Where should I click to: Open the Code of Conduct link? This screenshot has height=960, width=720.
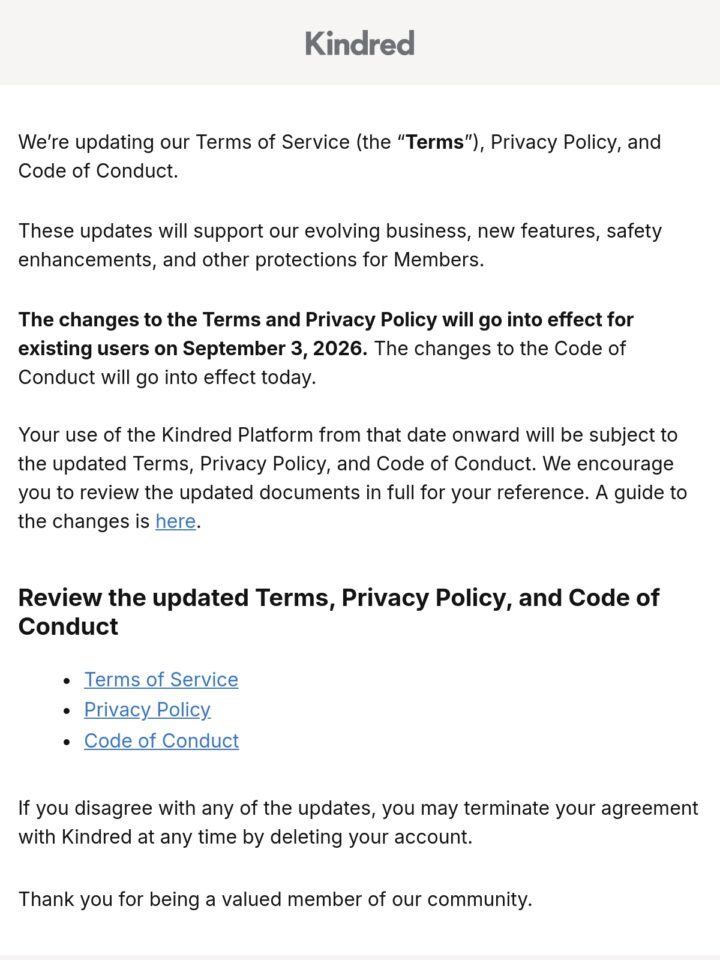pyautogui.click(x=162, y=741)
